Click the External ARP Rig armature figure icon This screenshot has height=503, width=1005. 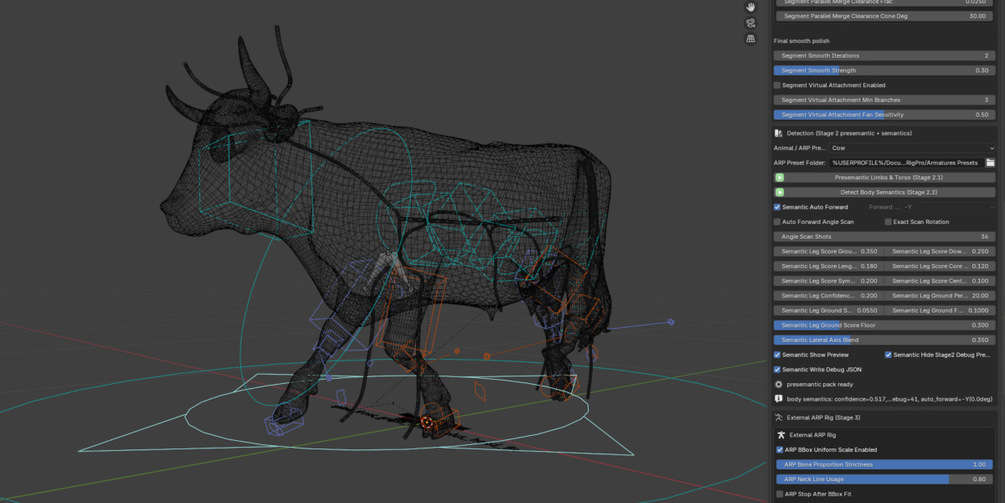coord(781,435)
